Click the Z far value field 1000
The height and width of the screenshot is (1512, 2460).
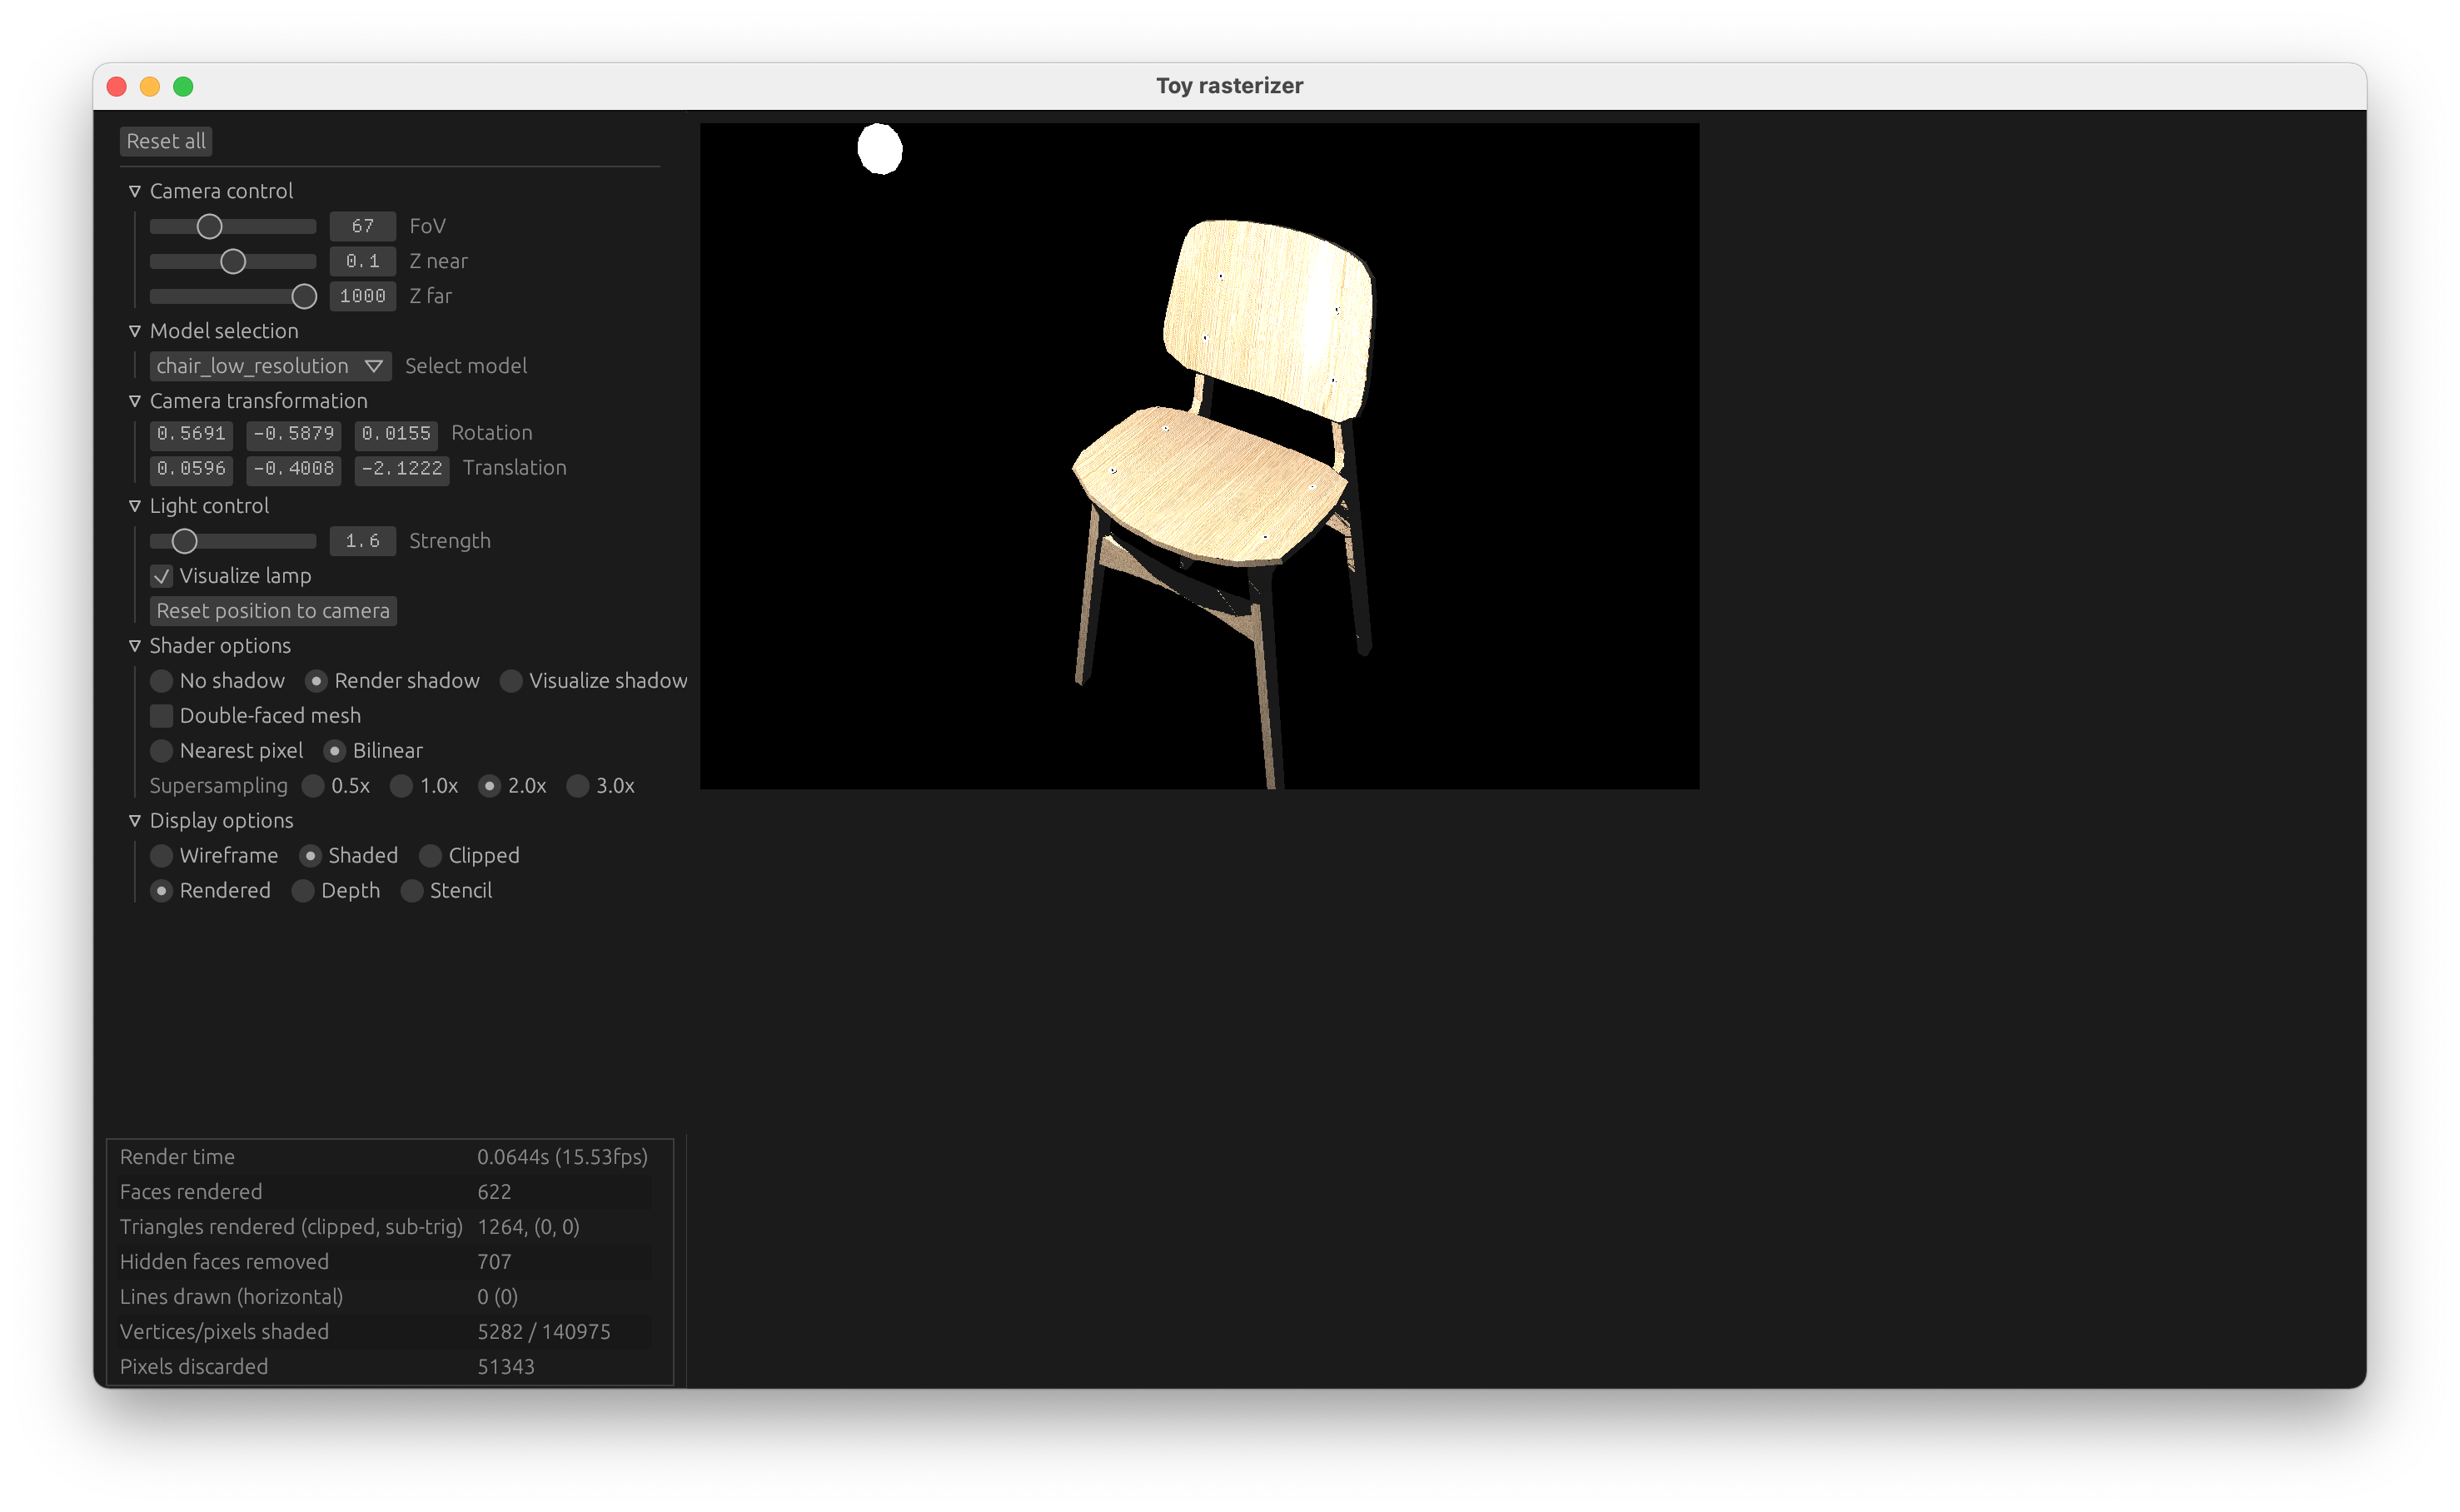point(363,296)
